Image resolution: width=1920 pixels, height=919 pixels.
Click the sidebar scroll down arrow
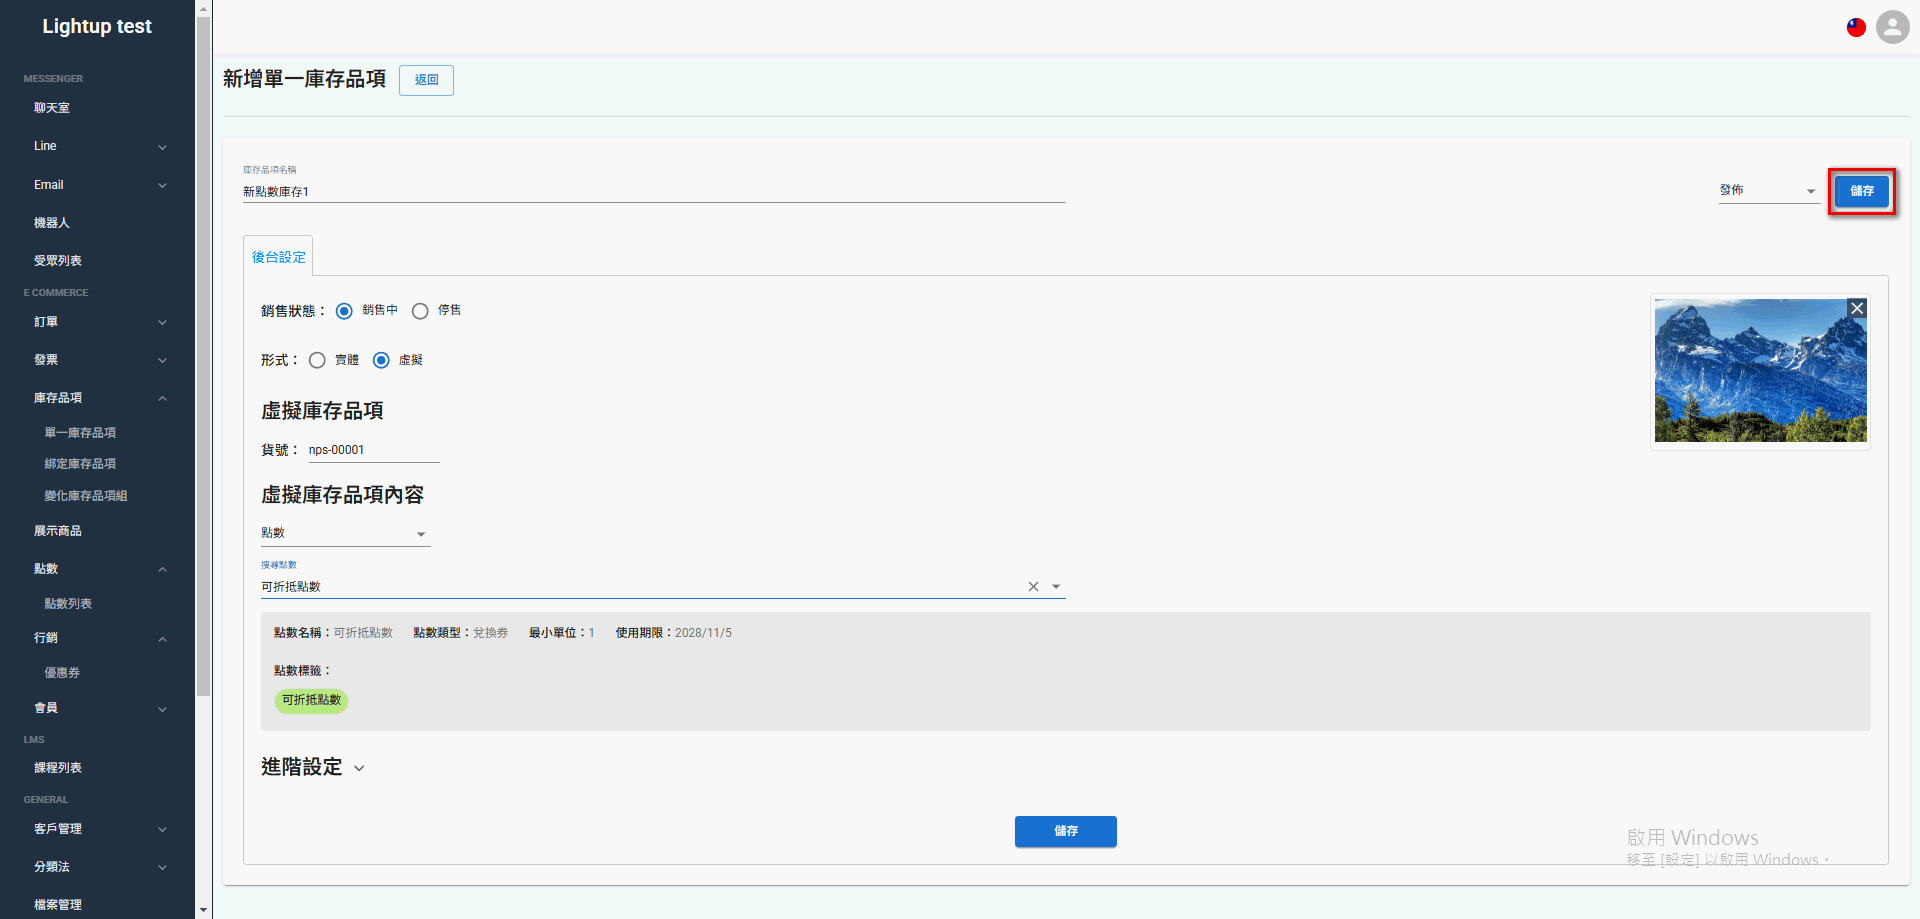[204, 910]
